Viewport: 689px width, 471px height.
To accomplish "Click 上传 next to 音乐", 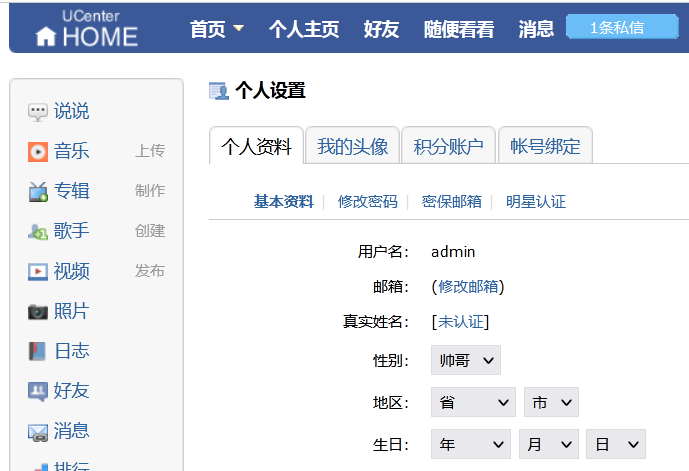I will coord(150,151).
